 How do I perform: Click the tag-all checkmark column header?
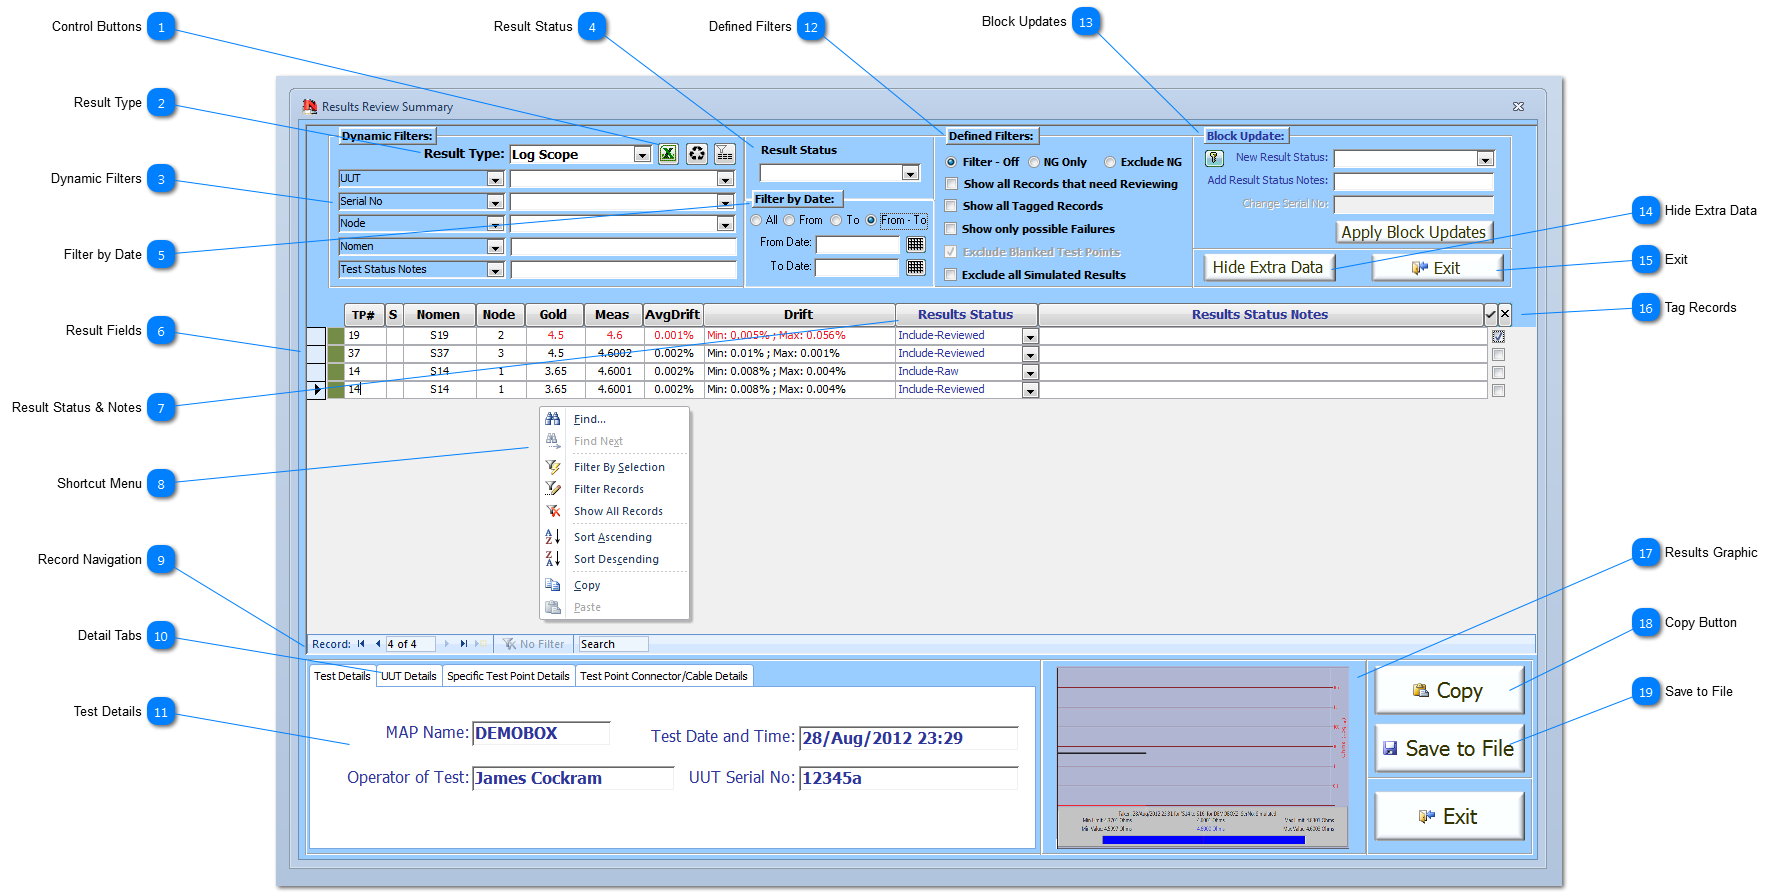point(1490,314)
